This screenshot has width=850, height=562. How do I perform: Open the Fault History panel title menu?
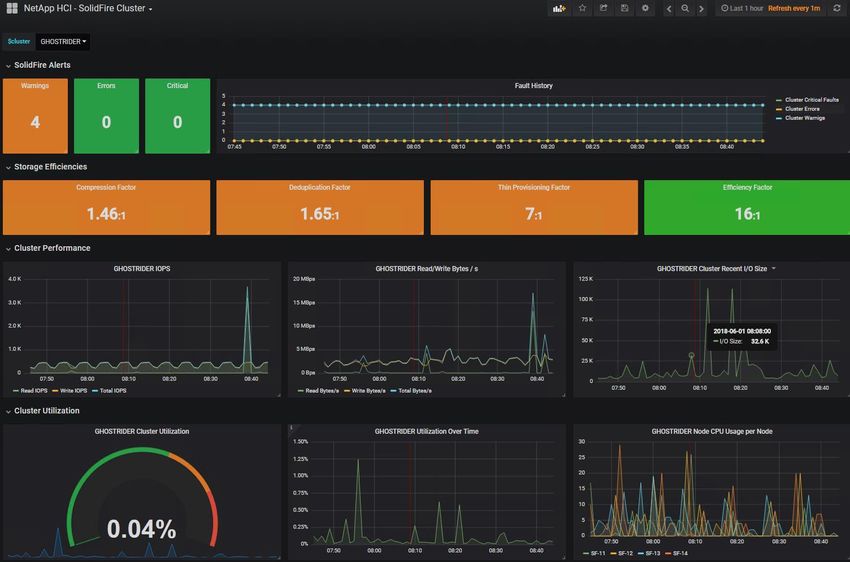533,86
